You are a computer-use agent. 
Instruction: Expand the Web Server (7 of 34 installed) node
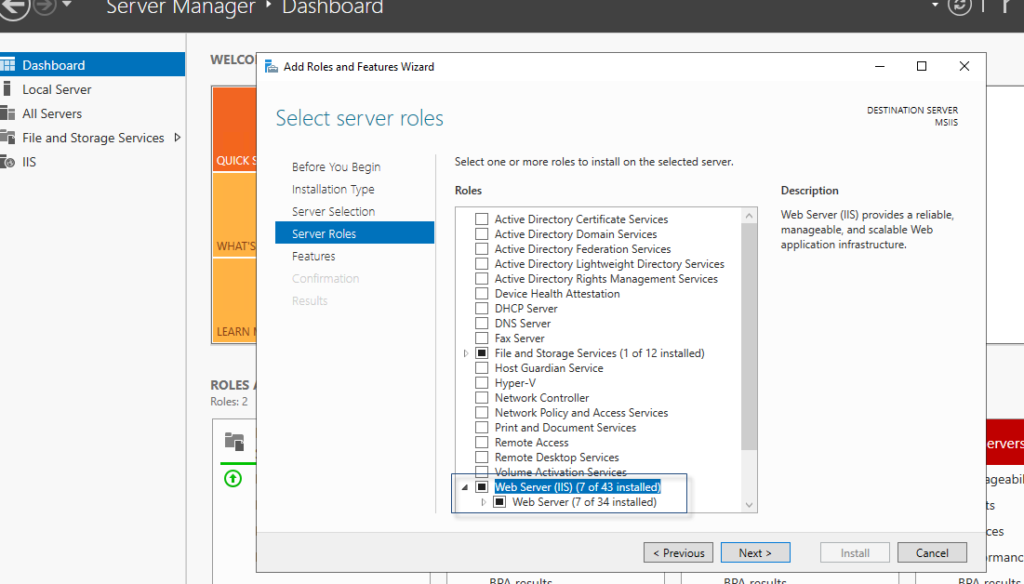484,502
